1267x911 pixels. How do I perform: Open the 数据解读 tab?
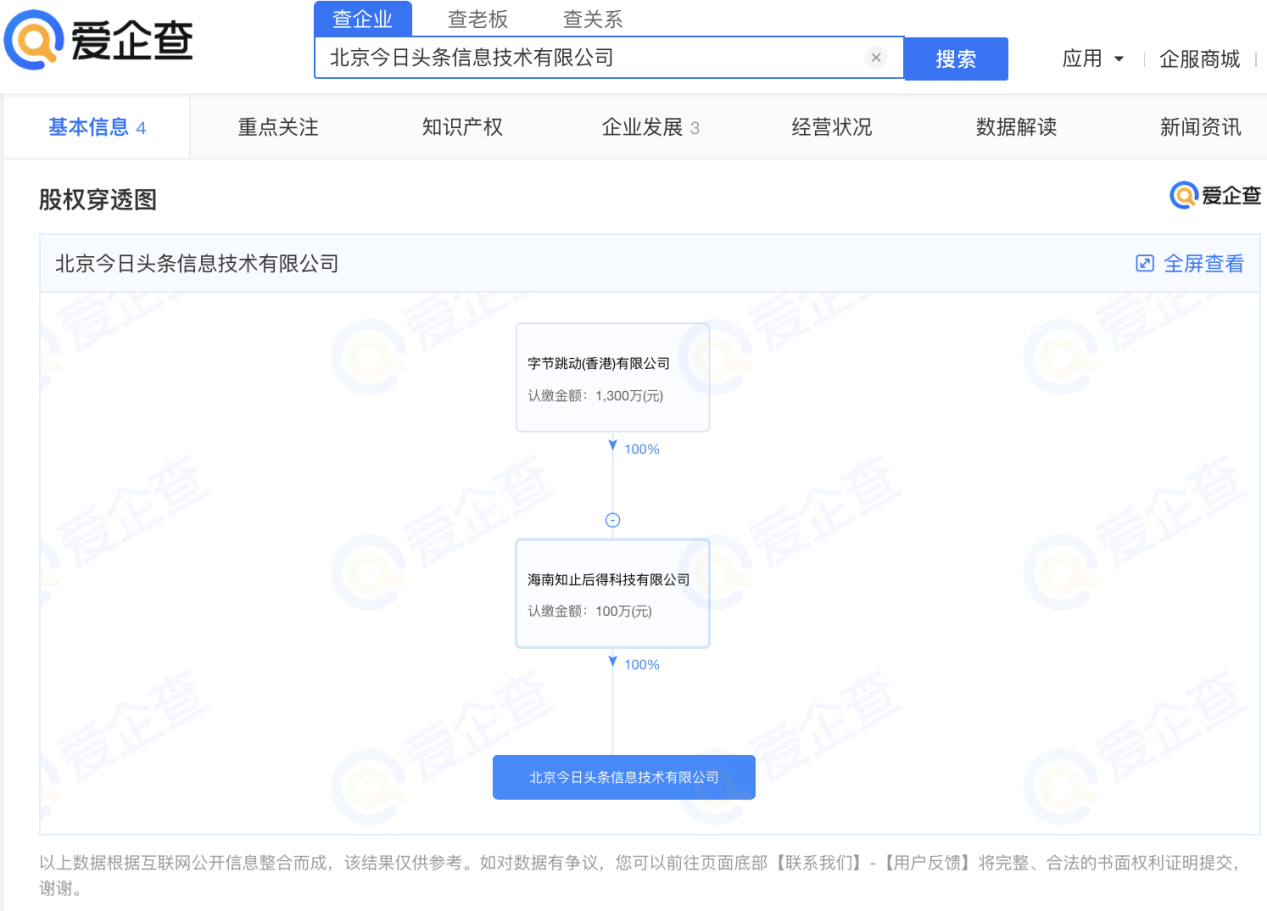point(1015,126)
